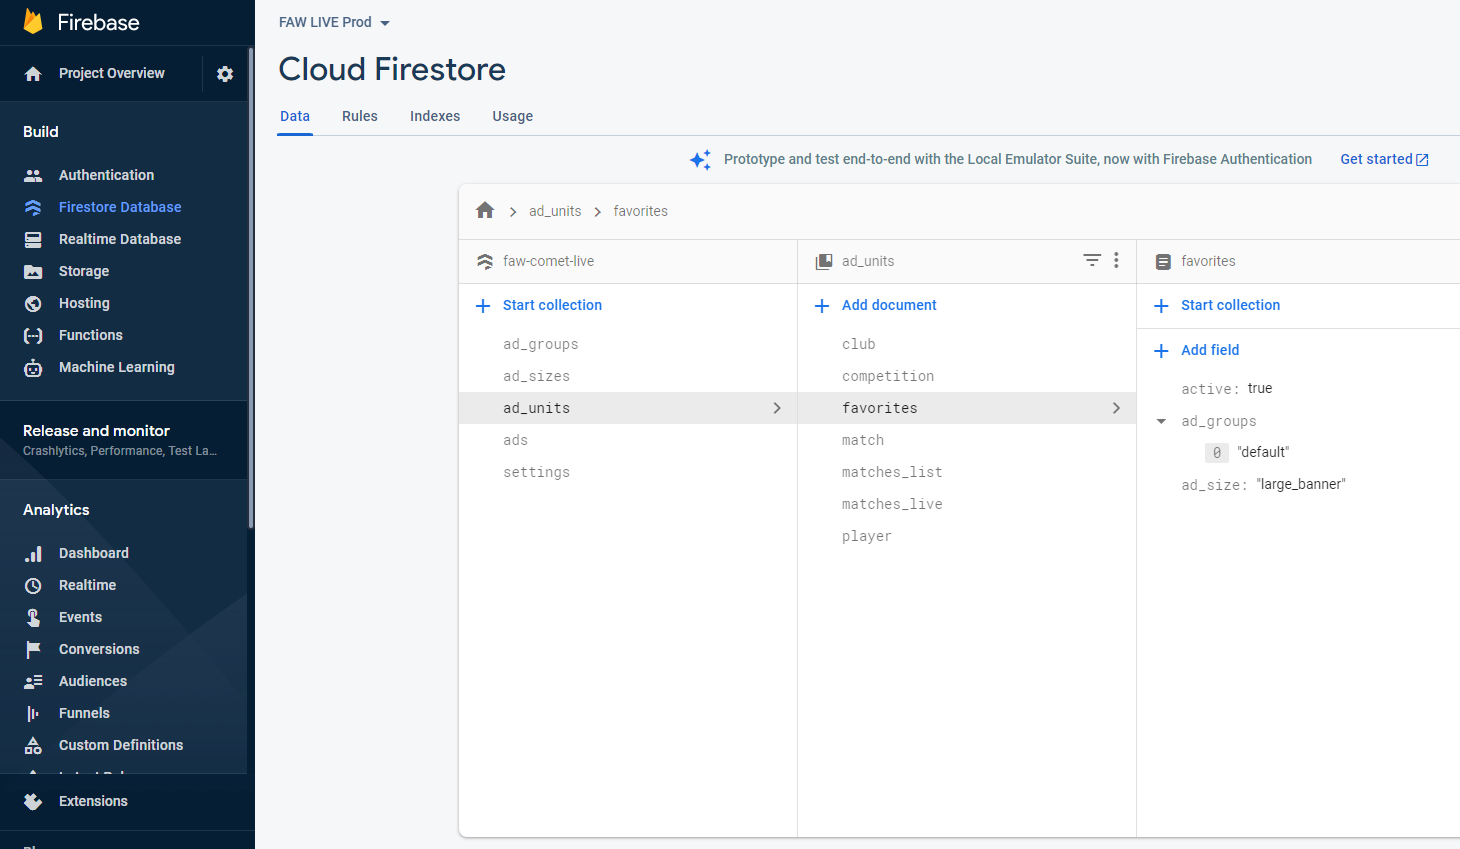Click the Firebase logo
Image resolution: width=1460 pixels, height=849 pixels.
click(33, 22)
